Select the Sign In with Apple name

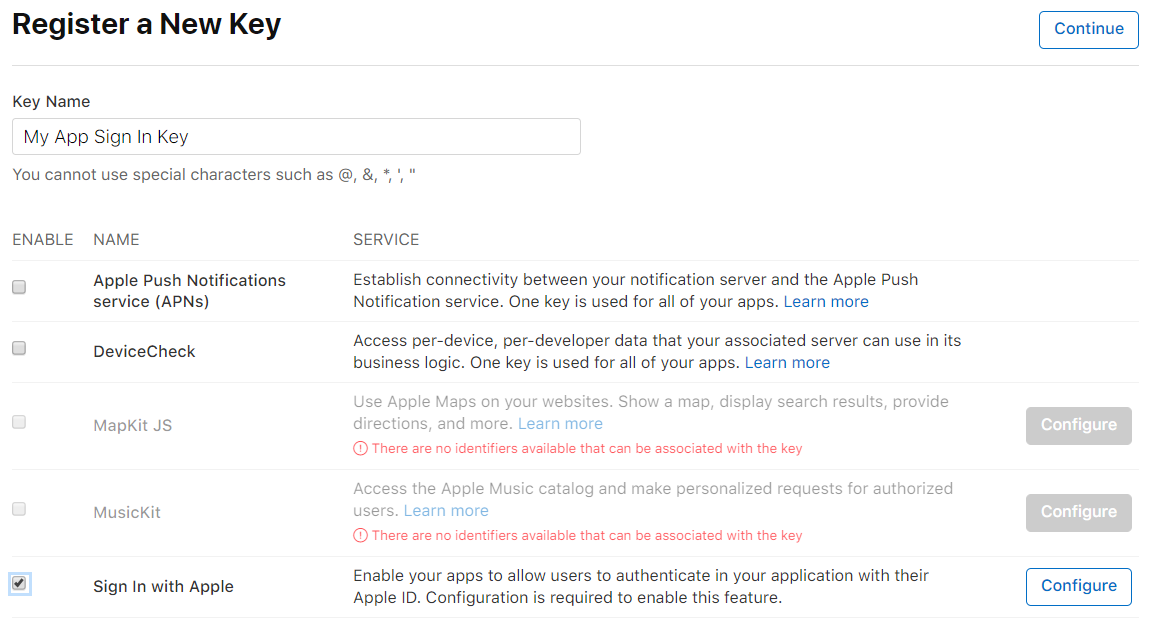point(163,586)
